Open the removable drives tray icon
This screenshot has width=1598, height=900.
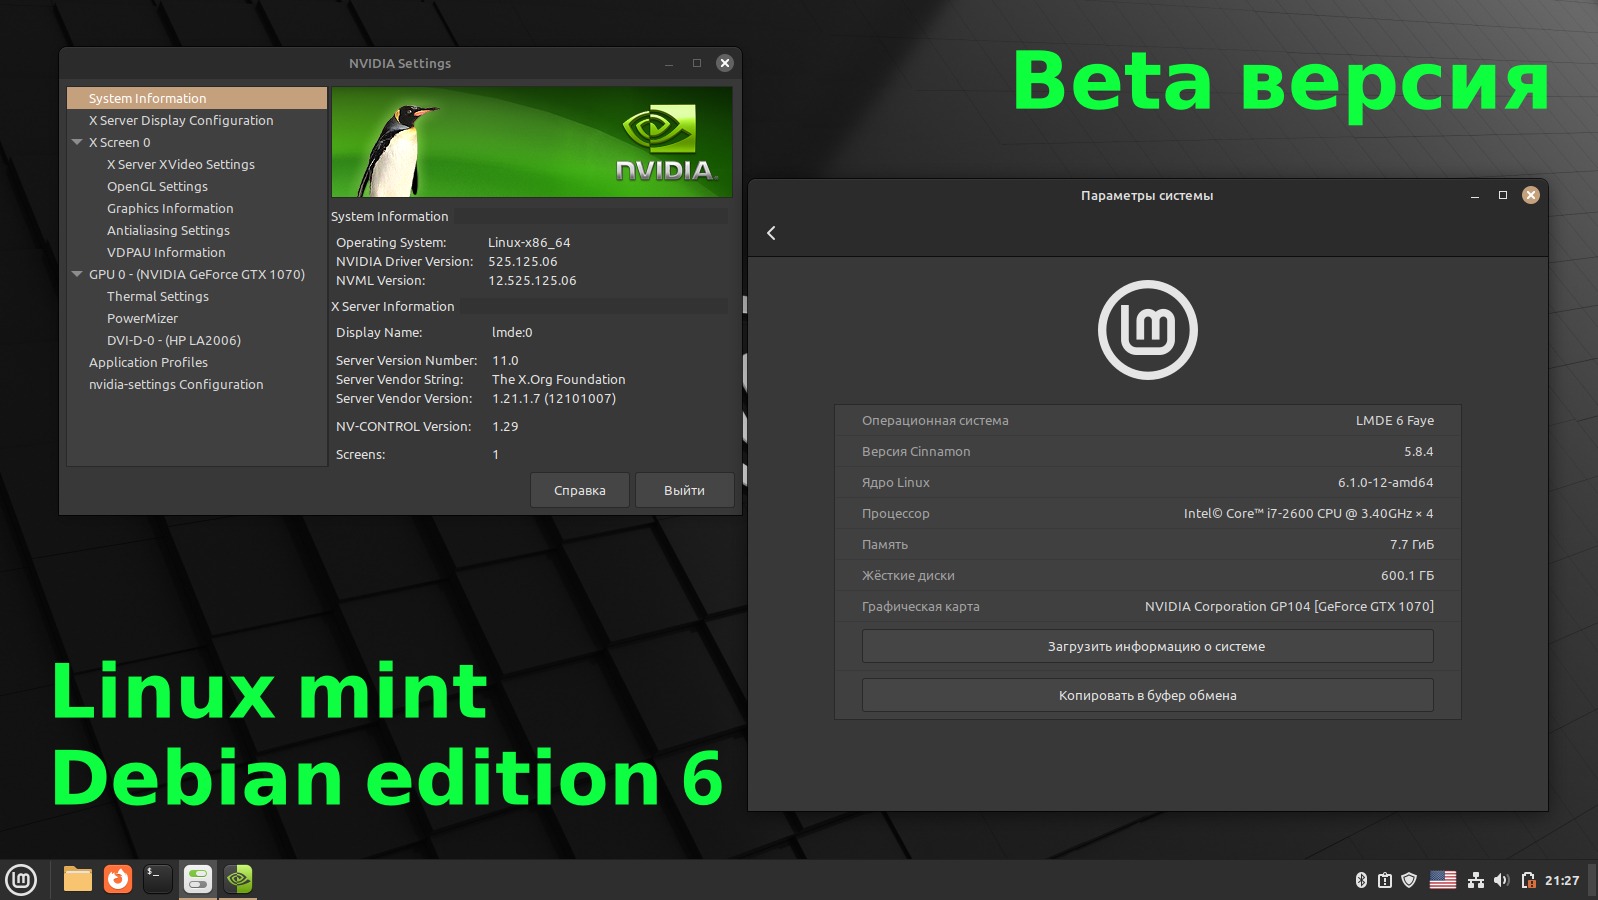[x=1385, y=880]
